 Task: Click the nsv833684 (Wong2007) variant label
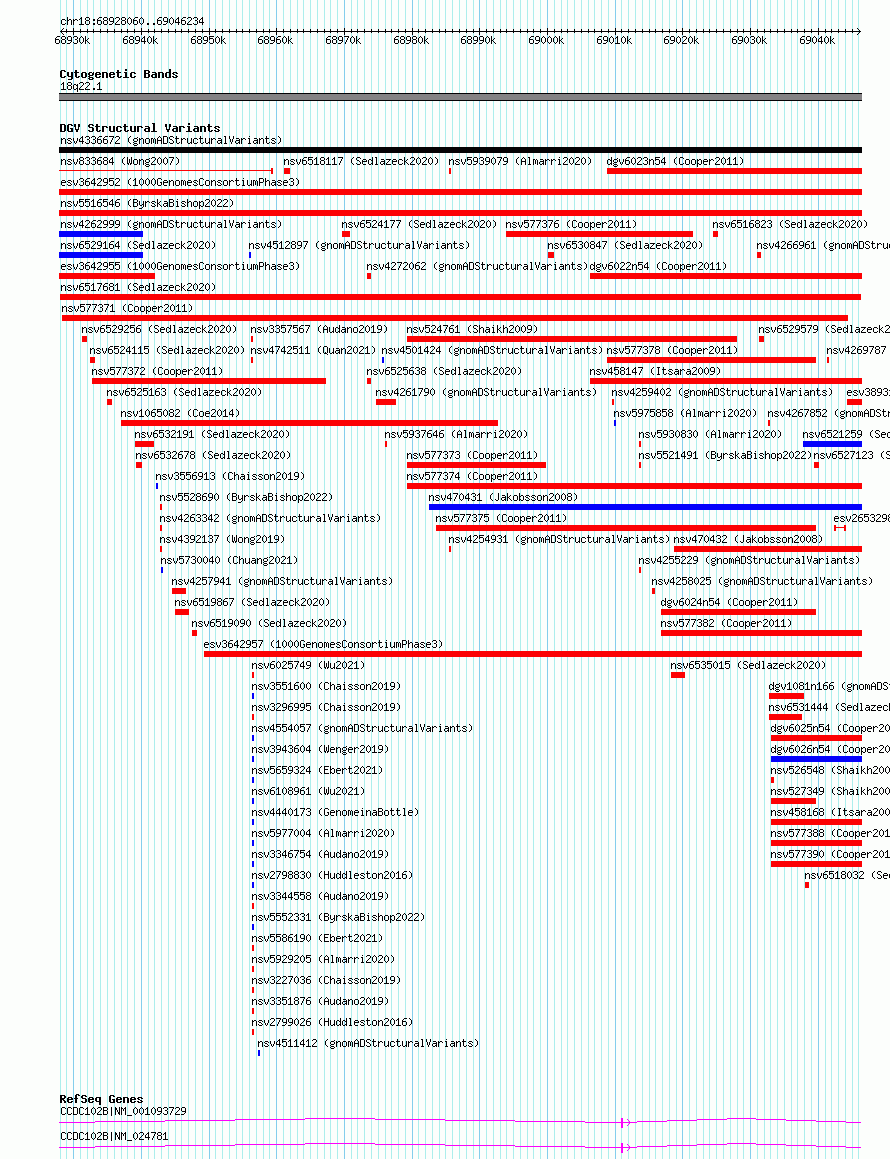click(x=120, y=161)
